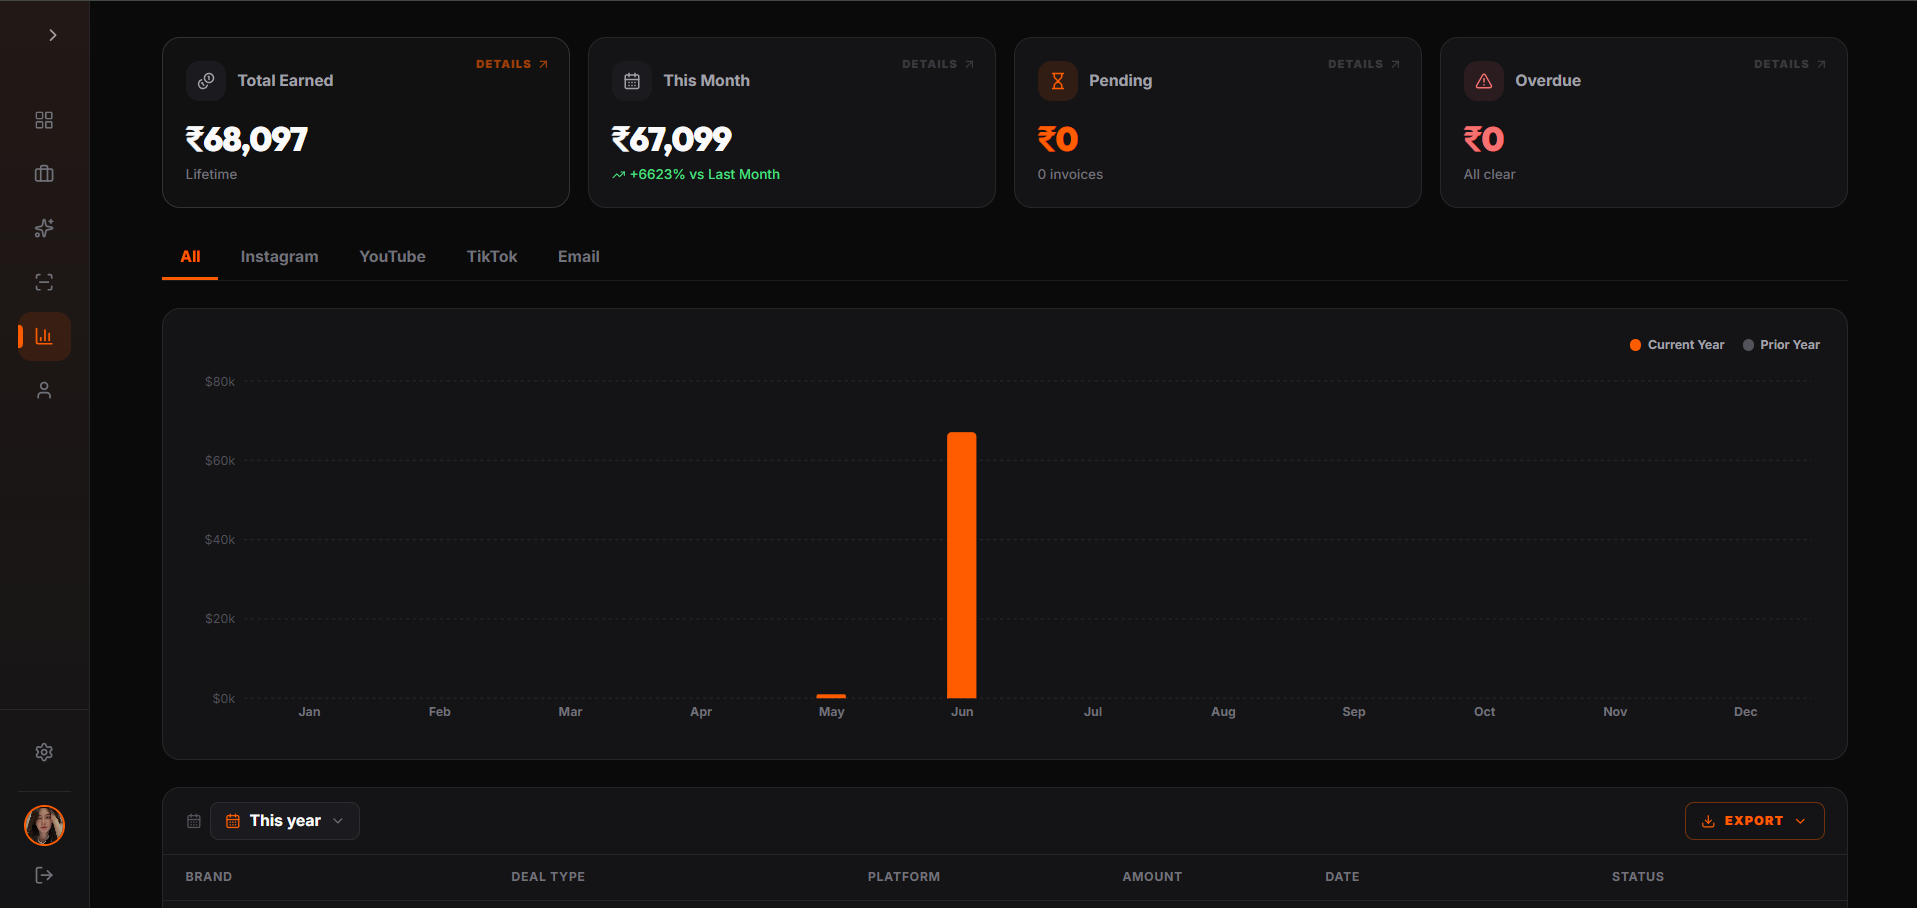Click the ₹68,097 total earned value

247,139
